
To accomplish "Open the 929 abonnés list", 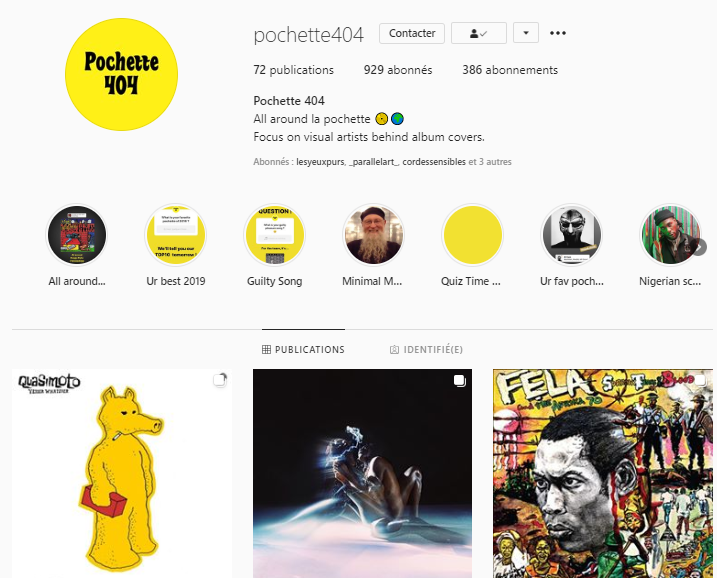I will point(398,70).
